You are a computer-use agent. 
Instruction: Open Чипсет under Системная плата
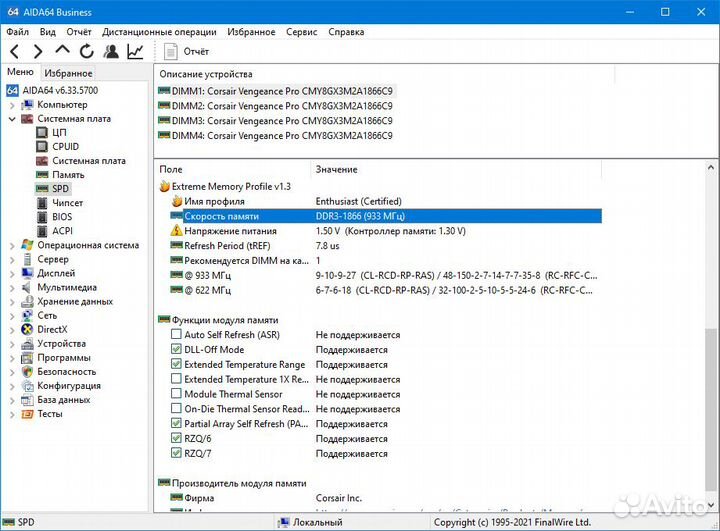(x=68, y=202)
